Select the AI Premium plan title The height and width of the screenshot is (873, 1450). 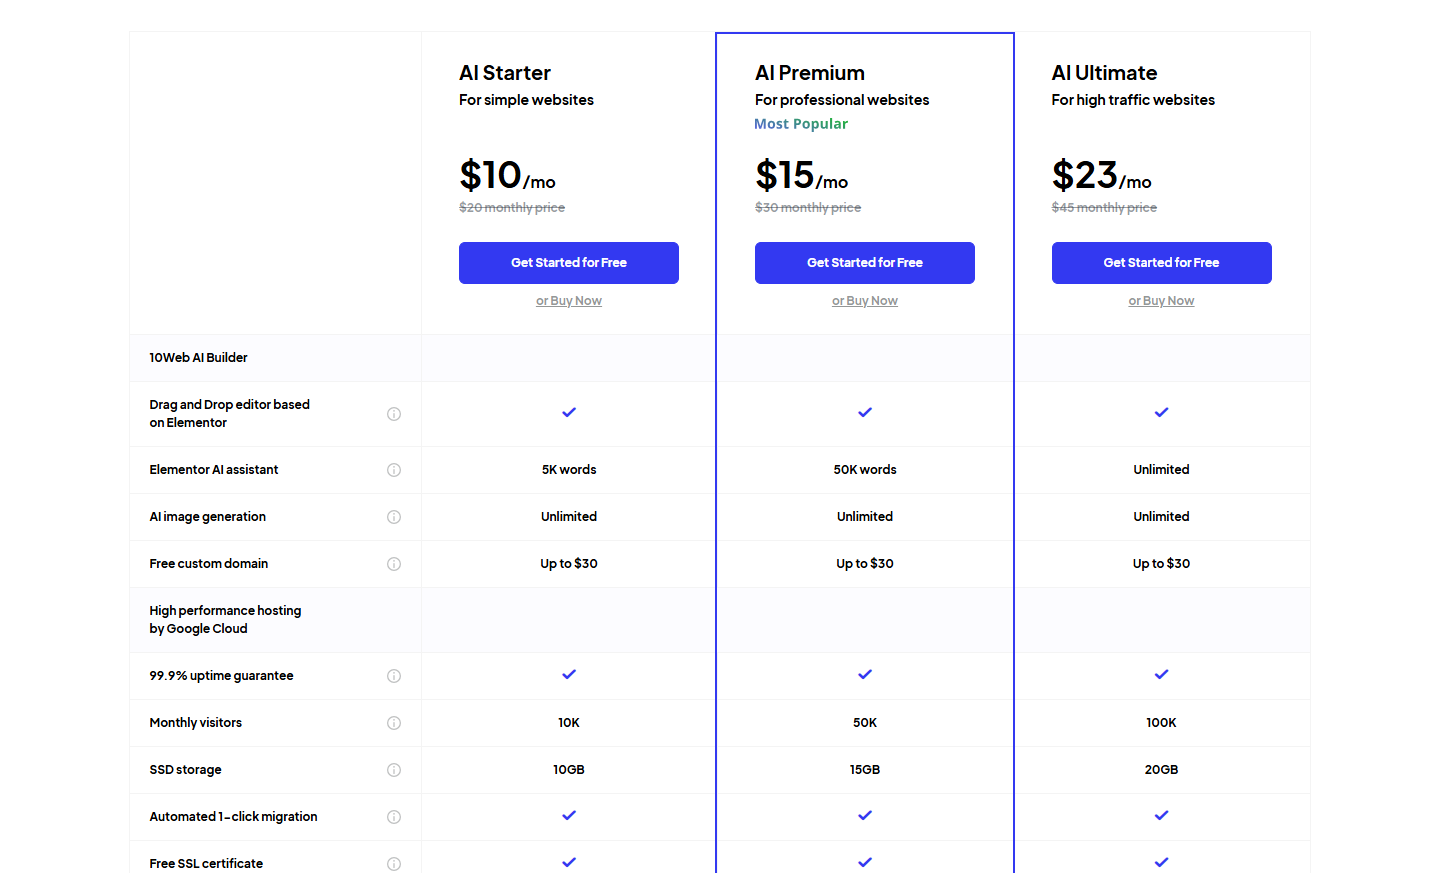[x=810, y=73]
